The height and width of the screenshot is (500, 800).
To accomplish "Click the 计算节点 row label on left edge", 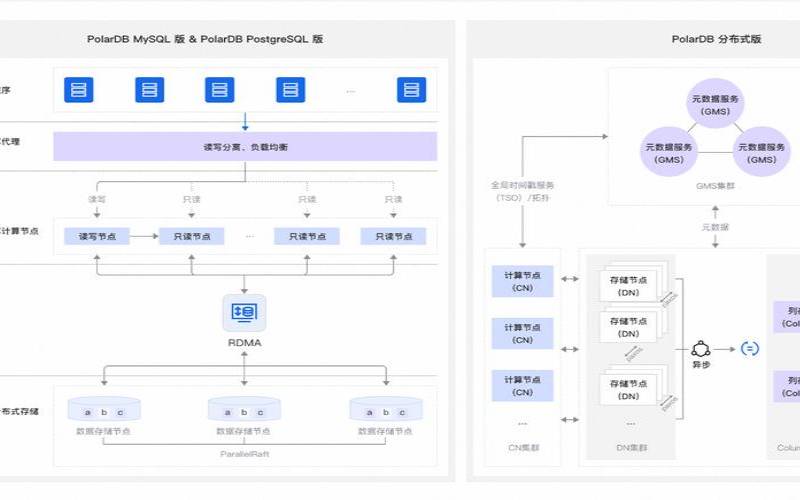I will click(19, 231).
